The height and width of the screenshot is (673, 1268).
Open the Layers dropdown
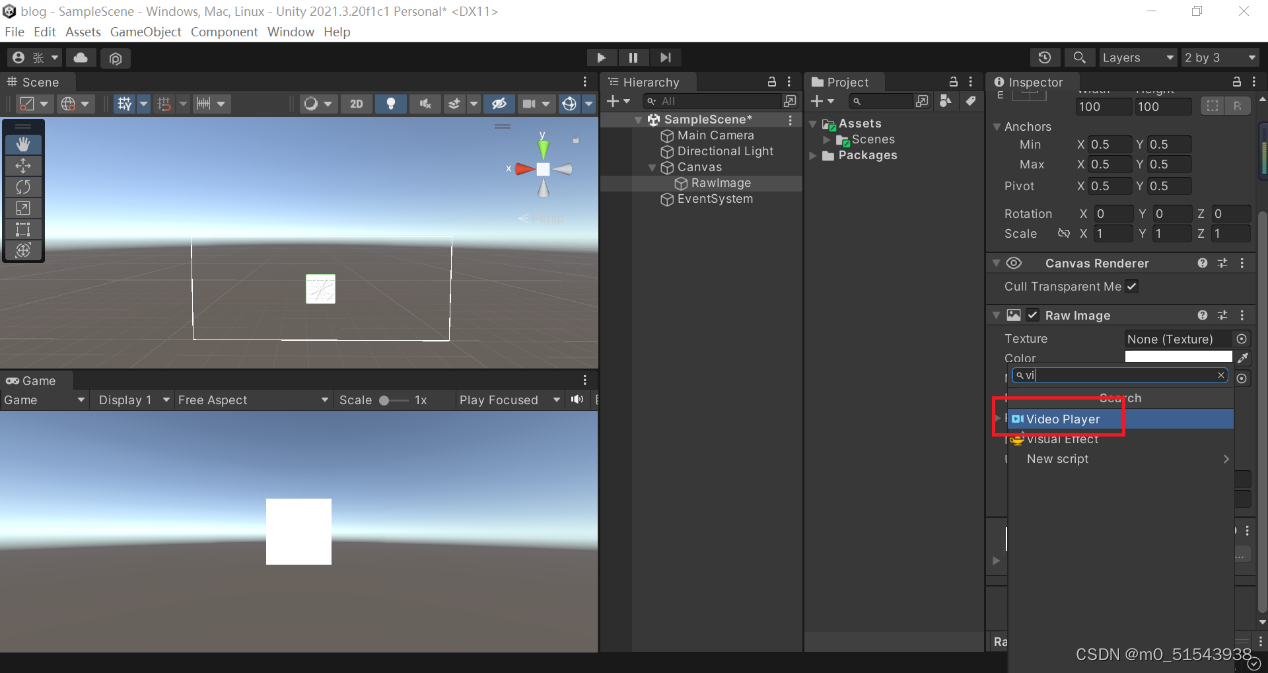[1138, 57]
